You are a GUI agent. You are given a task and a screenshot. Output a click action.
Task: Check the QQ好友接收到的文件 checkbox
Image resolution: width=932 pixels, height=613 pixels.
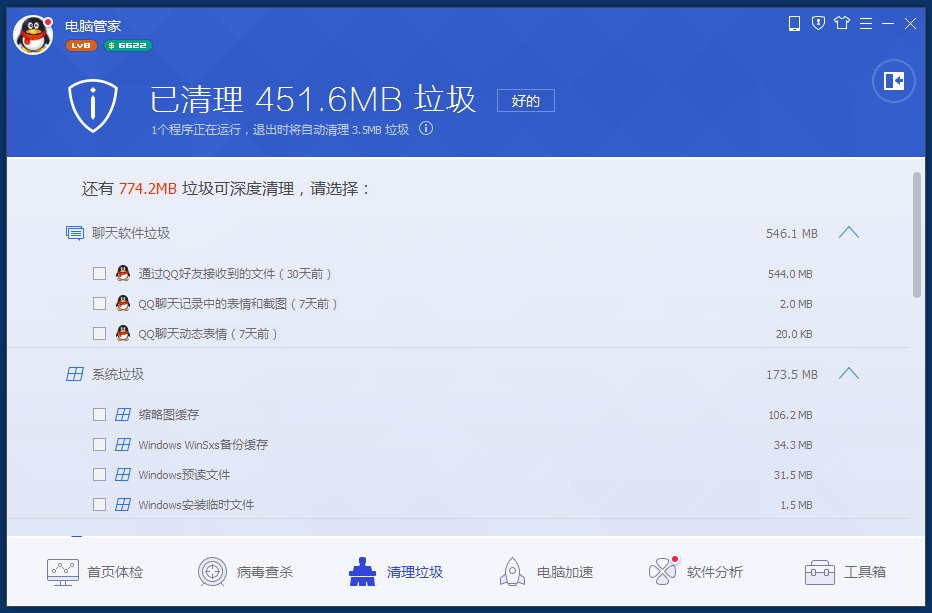tap(100, 273)
